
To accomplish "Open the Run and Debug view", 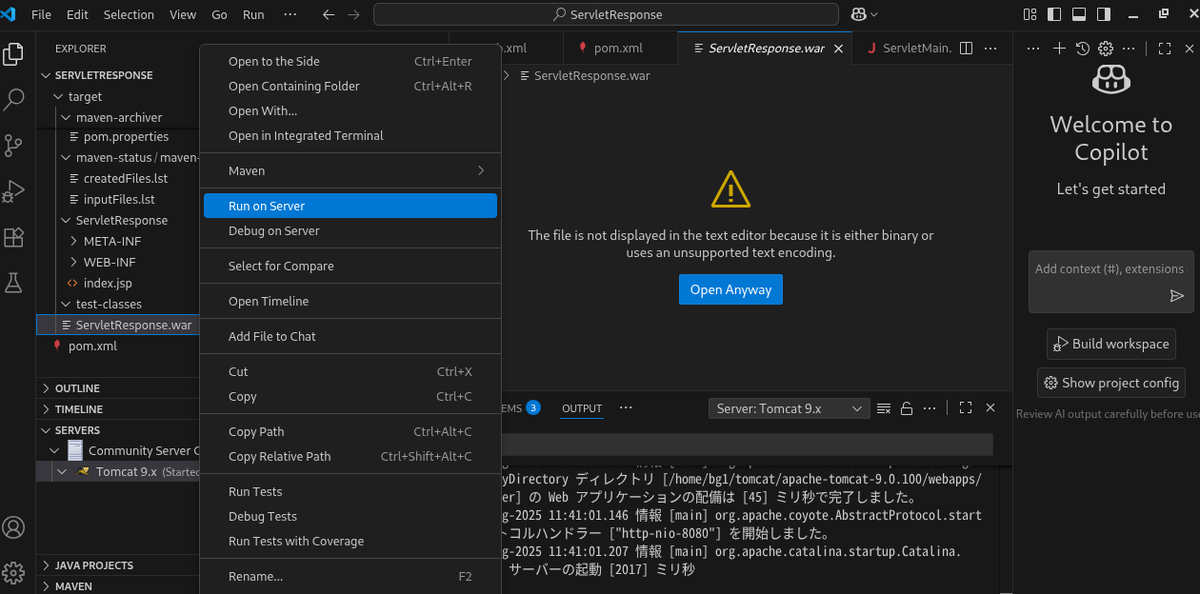I will 14,191.
